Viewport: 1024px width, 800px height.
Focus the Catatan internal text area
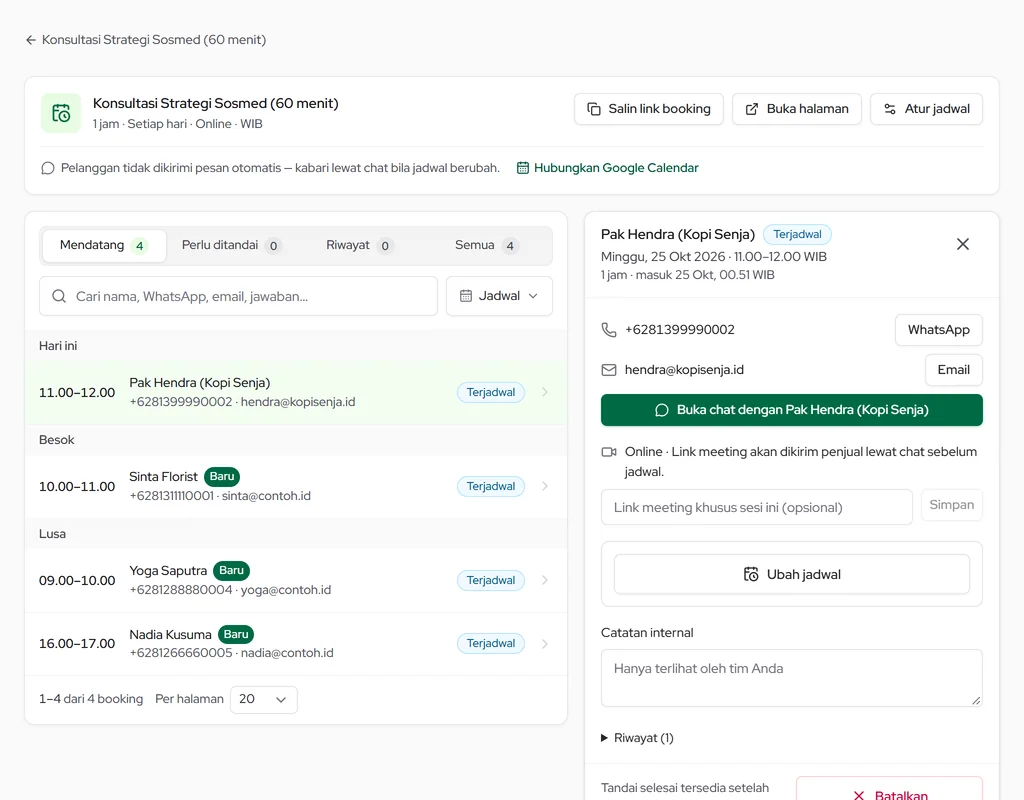pos(792,678)
